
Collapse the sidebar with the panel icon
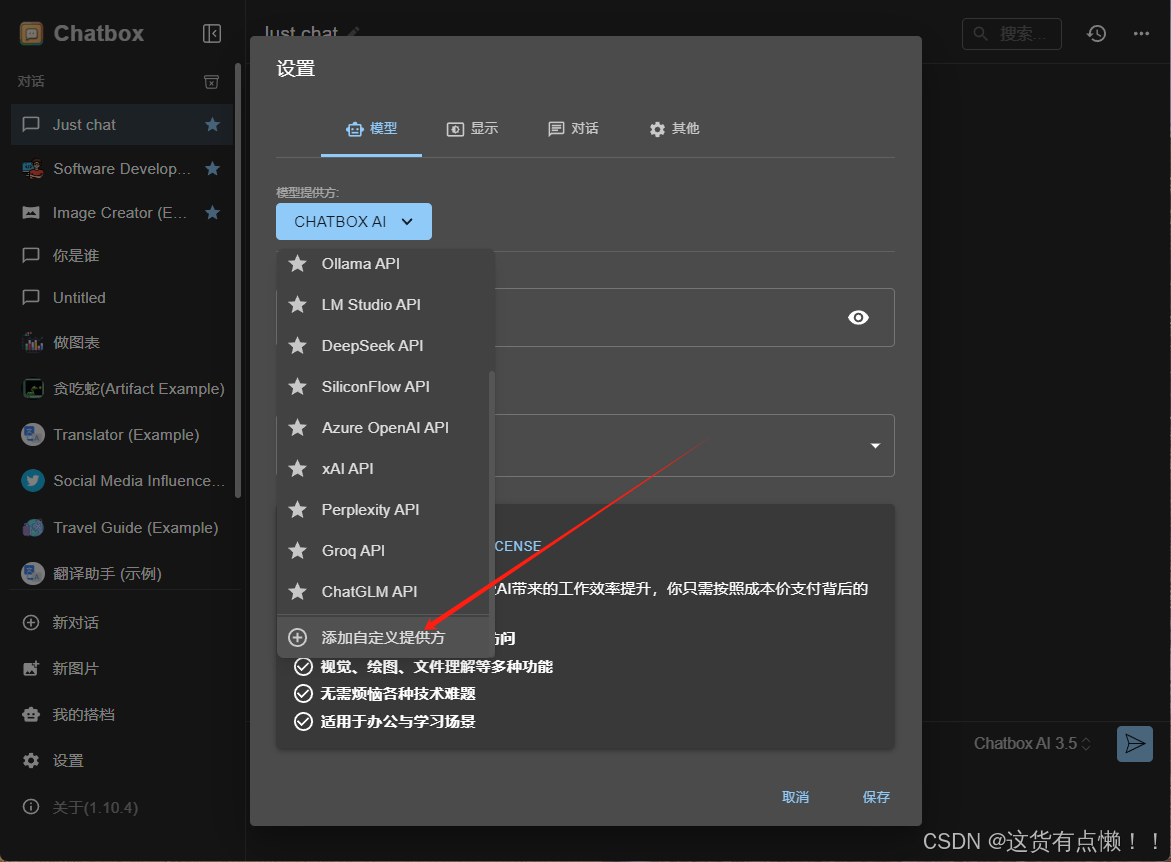(212, 34)
